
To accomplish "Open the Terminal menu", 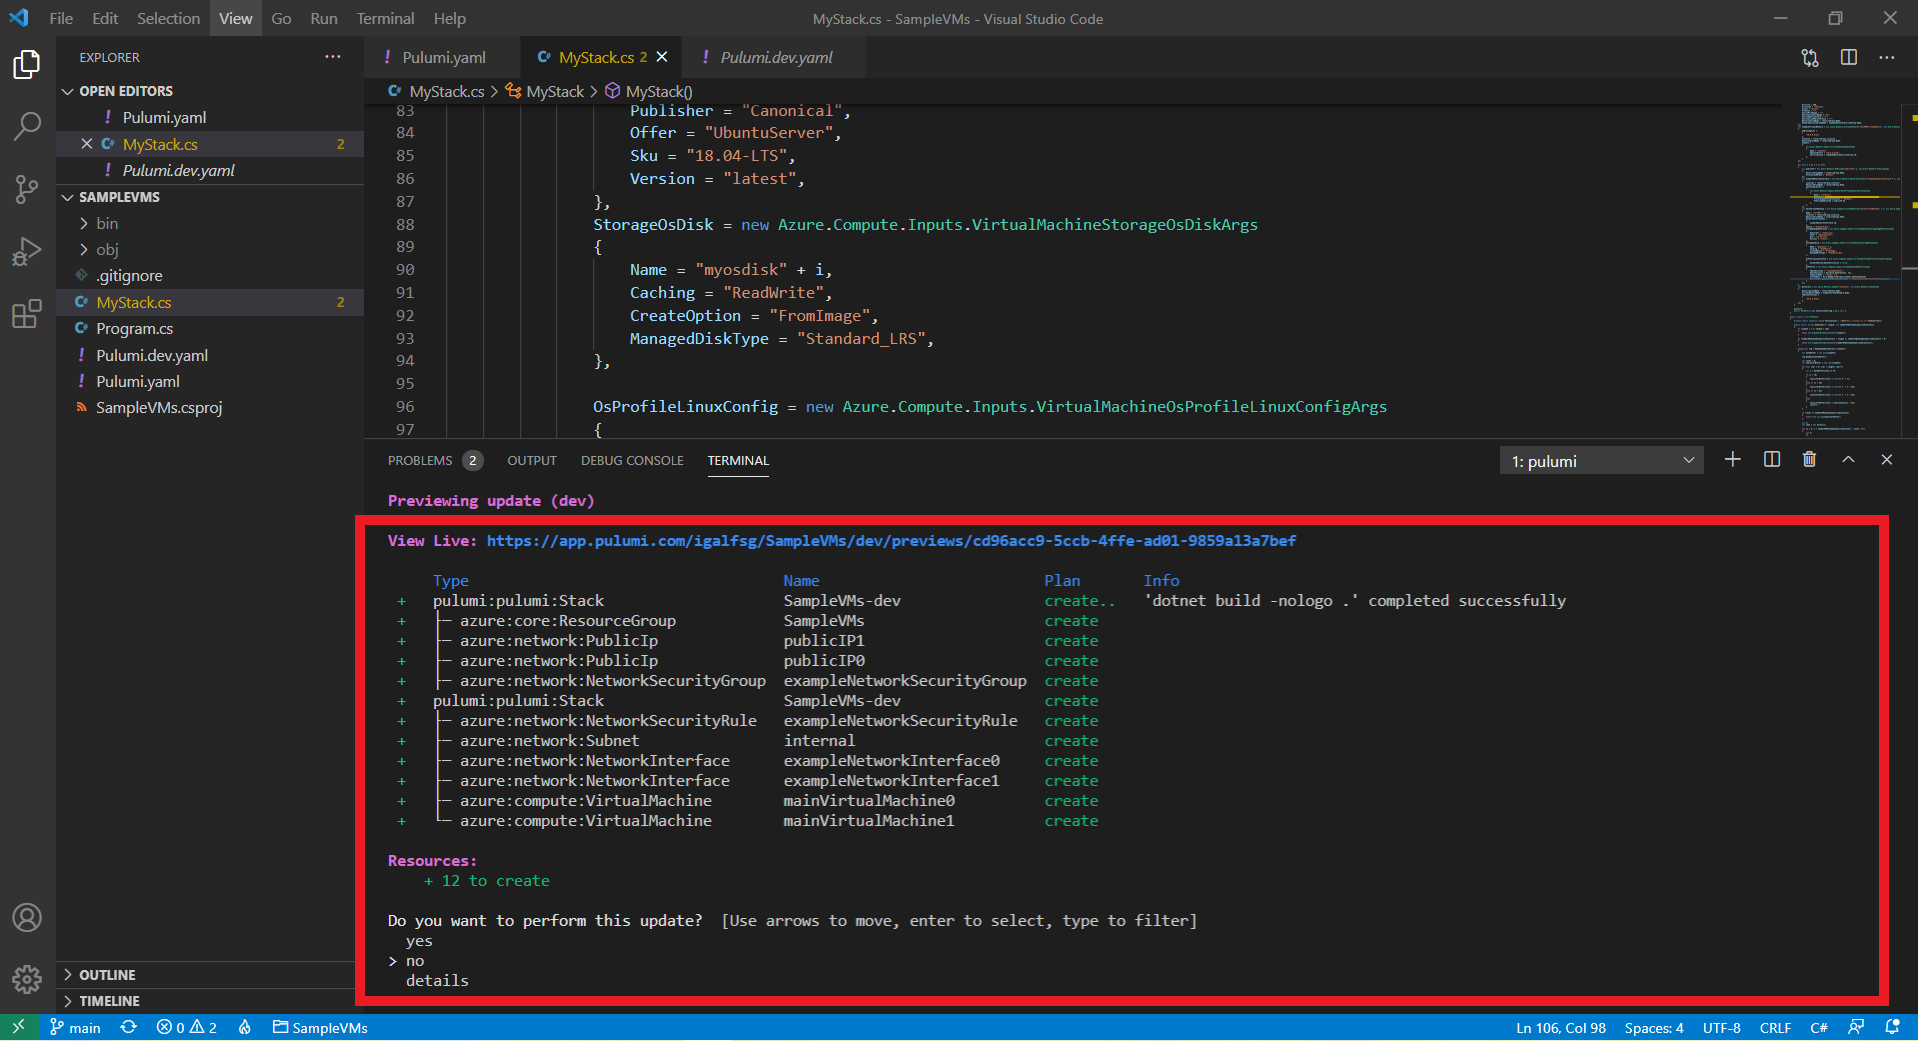I will point(385,18).
